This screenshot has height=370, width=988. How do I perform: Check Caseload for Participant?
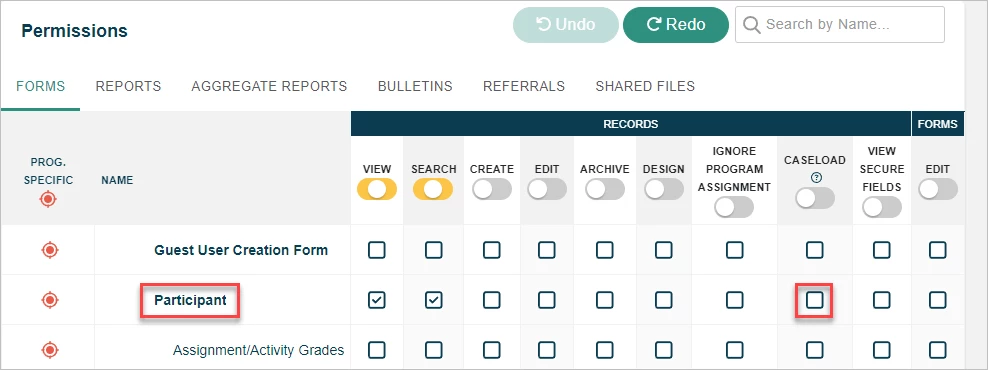815,301
